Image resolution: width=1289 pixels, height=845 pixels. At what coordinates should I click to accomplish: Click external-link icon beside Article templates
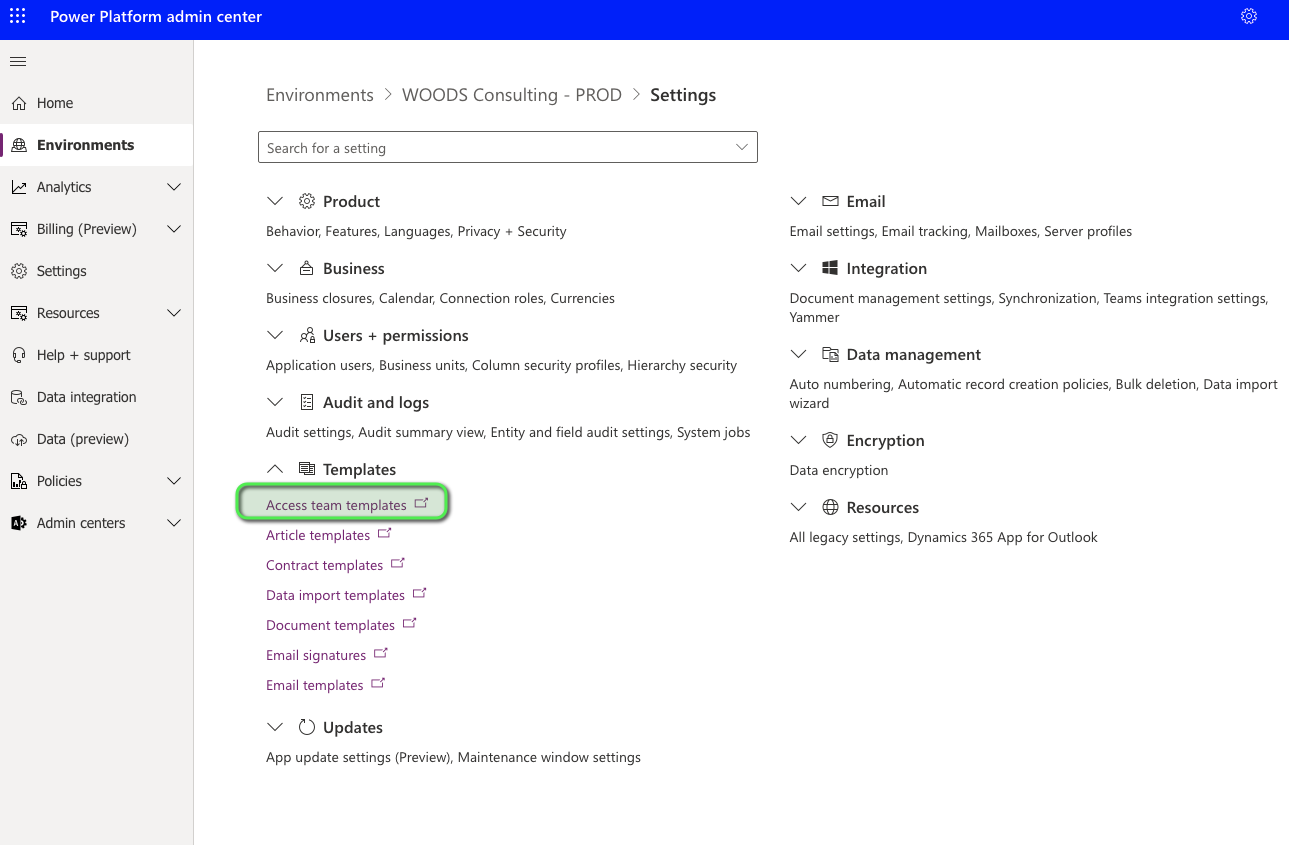coord(385,534)
